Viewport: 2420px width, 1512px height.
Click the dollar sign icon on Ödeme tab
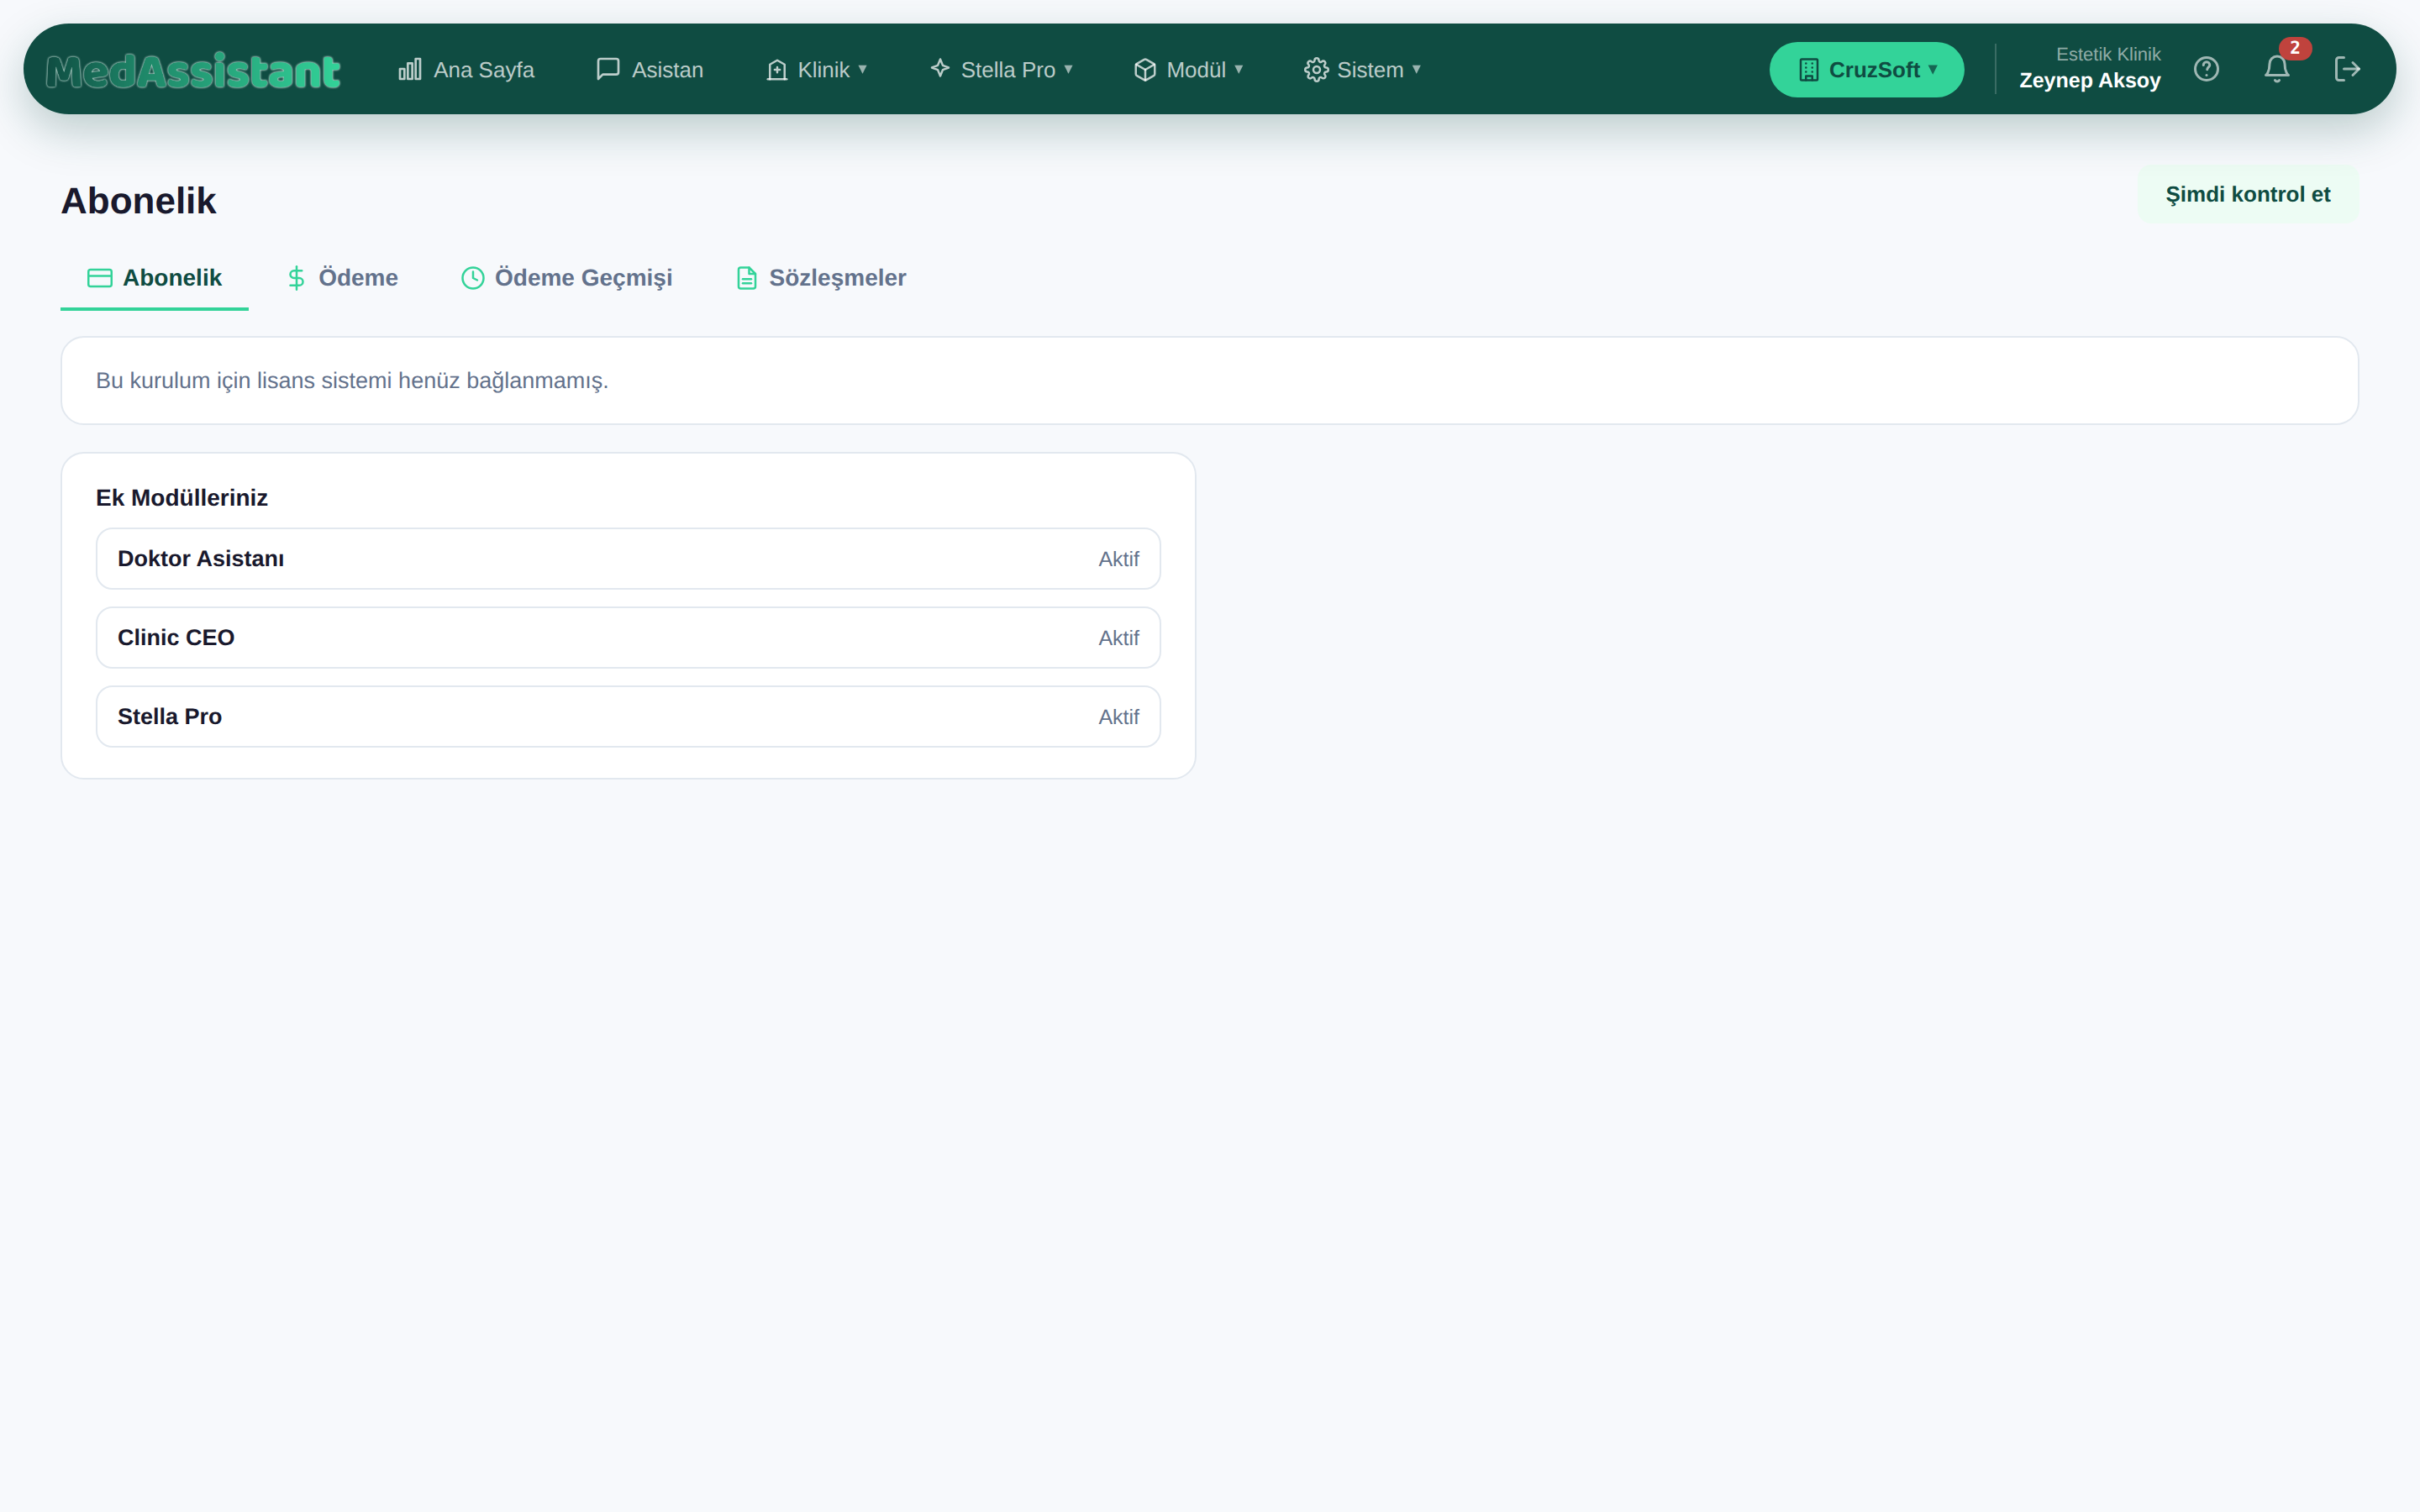click(296, 278)
